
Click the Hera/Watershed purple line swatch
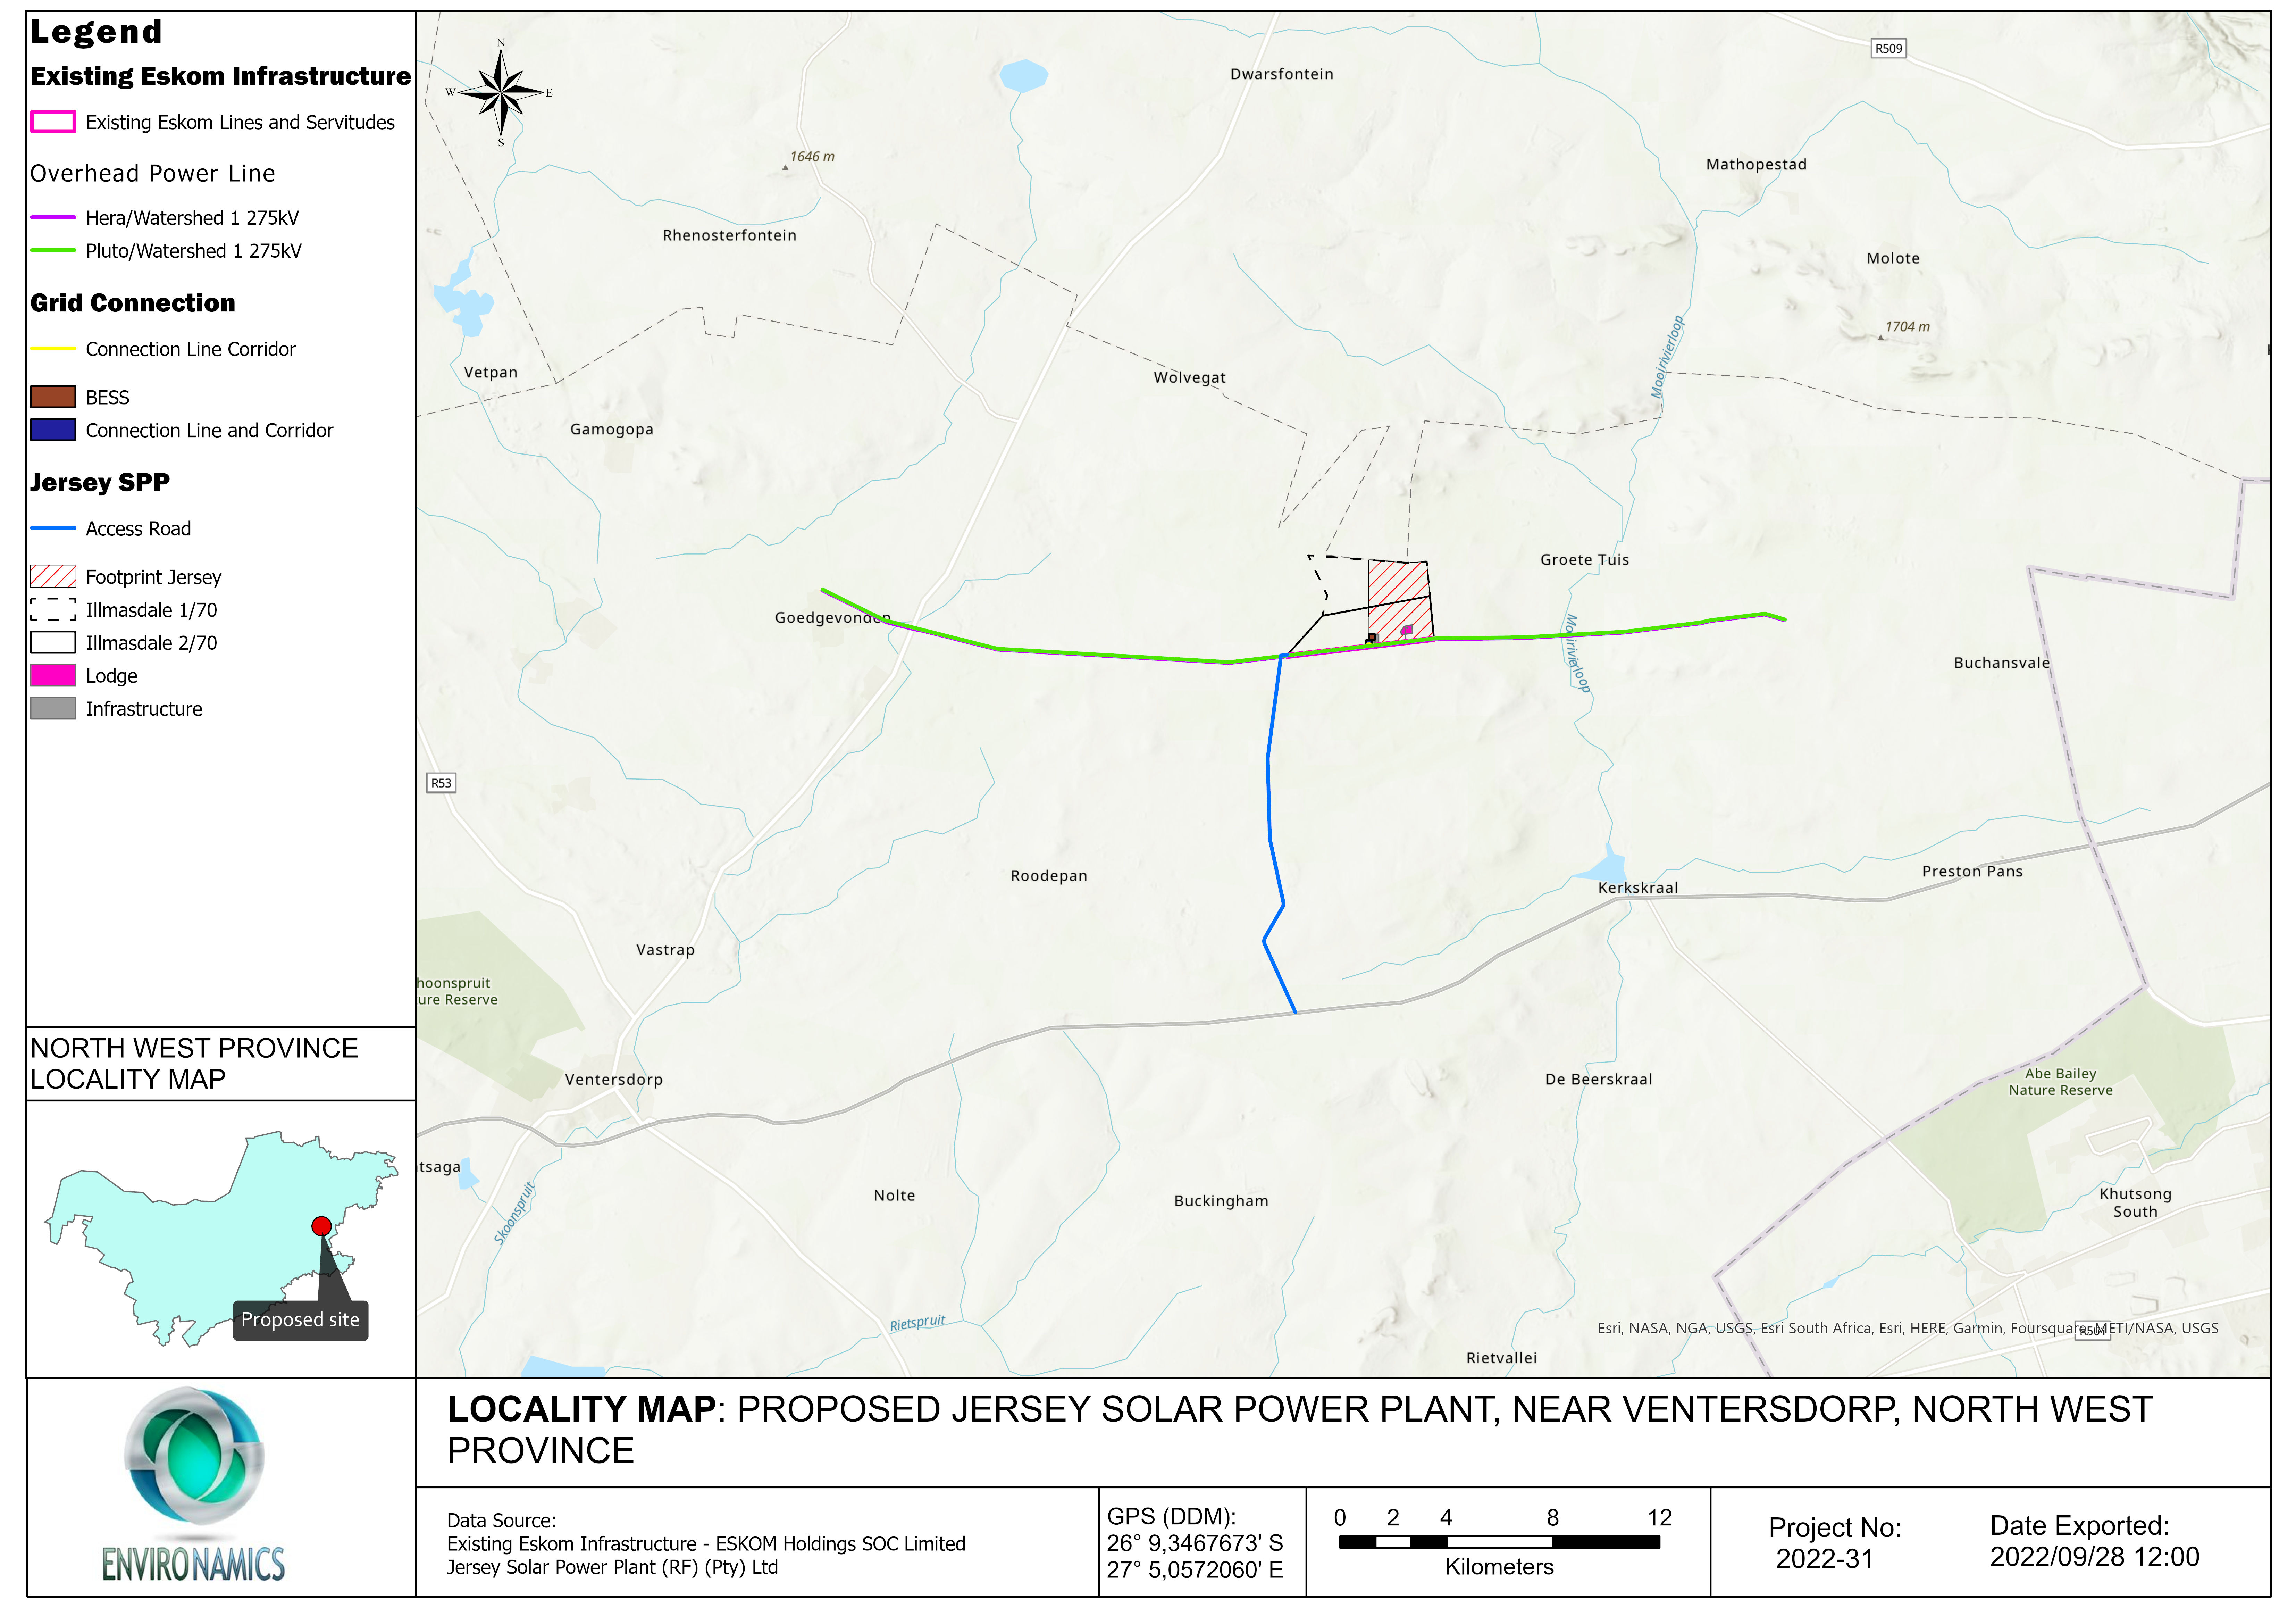coord(53,217)
